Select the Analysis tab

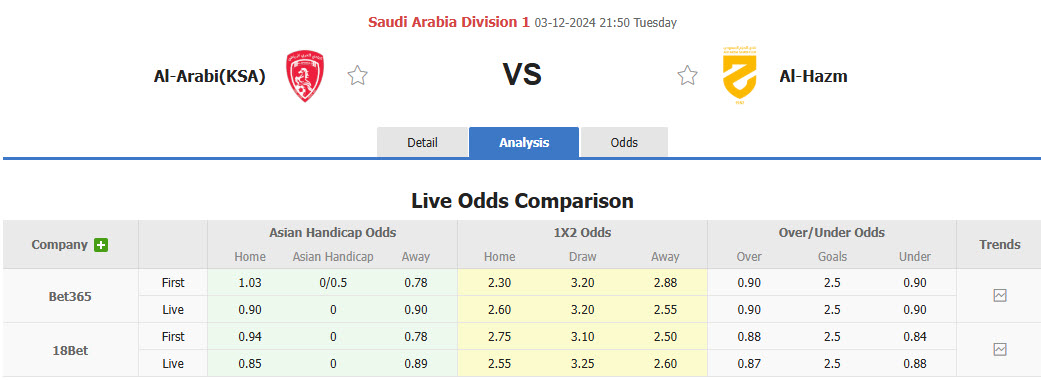(524, 142)
